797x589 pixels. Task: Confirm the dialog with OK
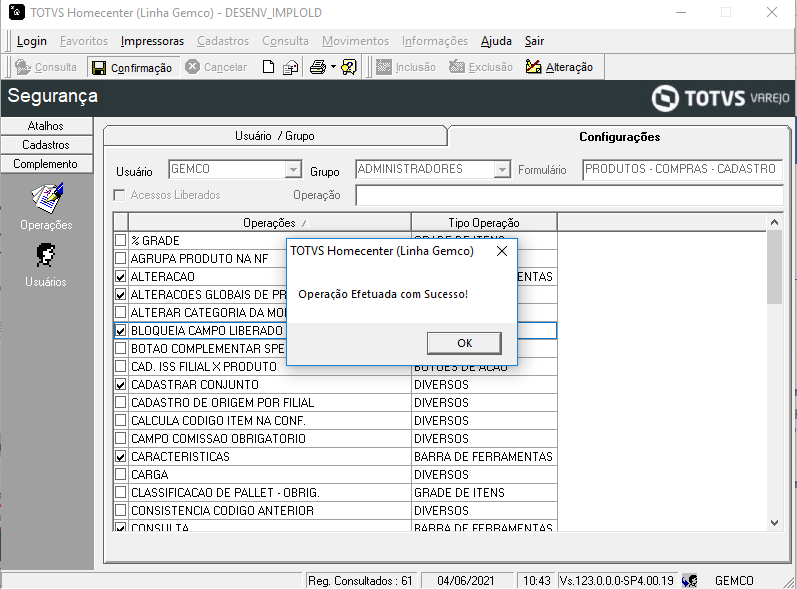point(464,344)
